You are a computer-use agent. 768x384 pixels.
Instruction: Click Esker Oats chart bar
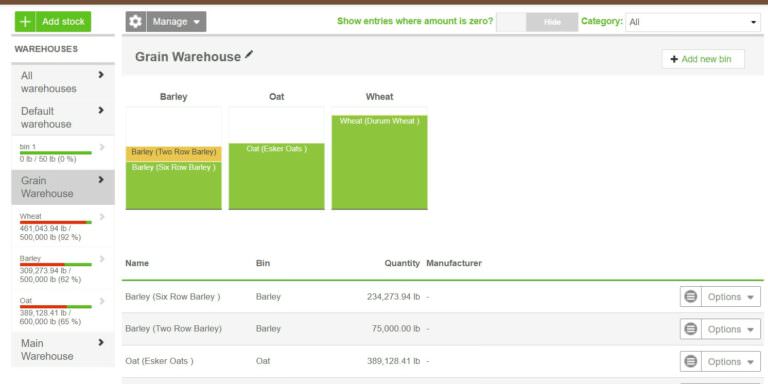point(276,176)
